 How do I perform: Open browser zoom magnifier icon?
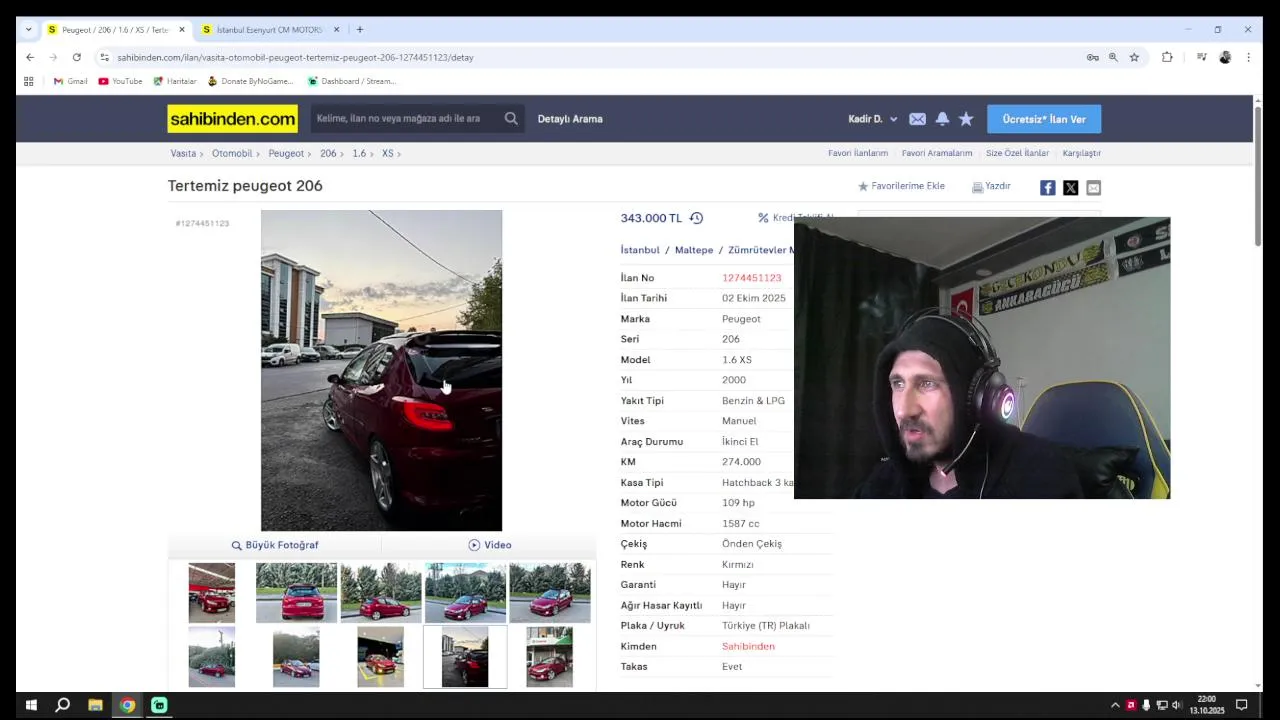(x=1113, y=57)
